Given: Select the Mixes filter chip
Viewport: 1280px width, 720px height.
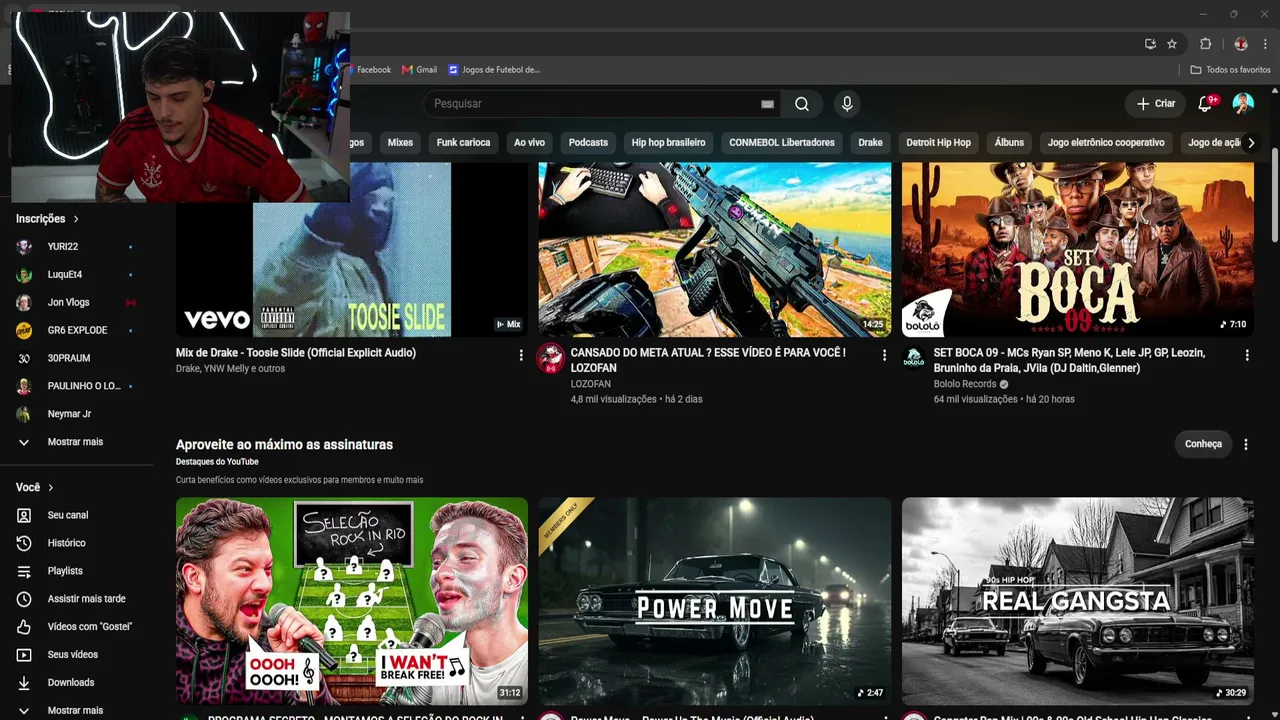Looking at the screenshot, I should point(400,143).
